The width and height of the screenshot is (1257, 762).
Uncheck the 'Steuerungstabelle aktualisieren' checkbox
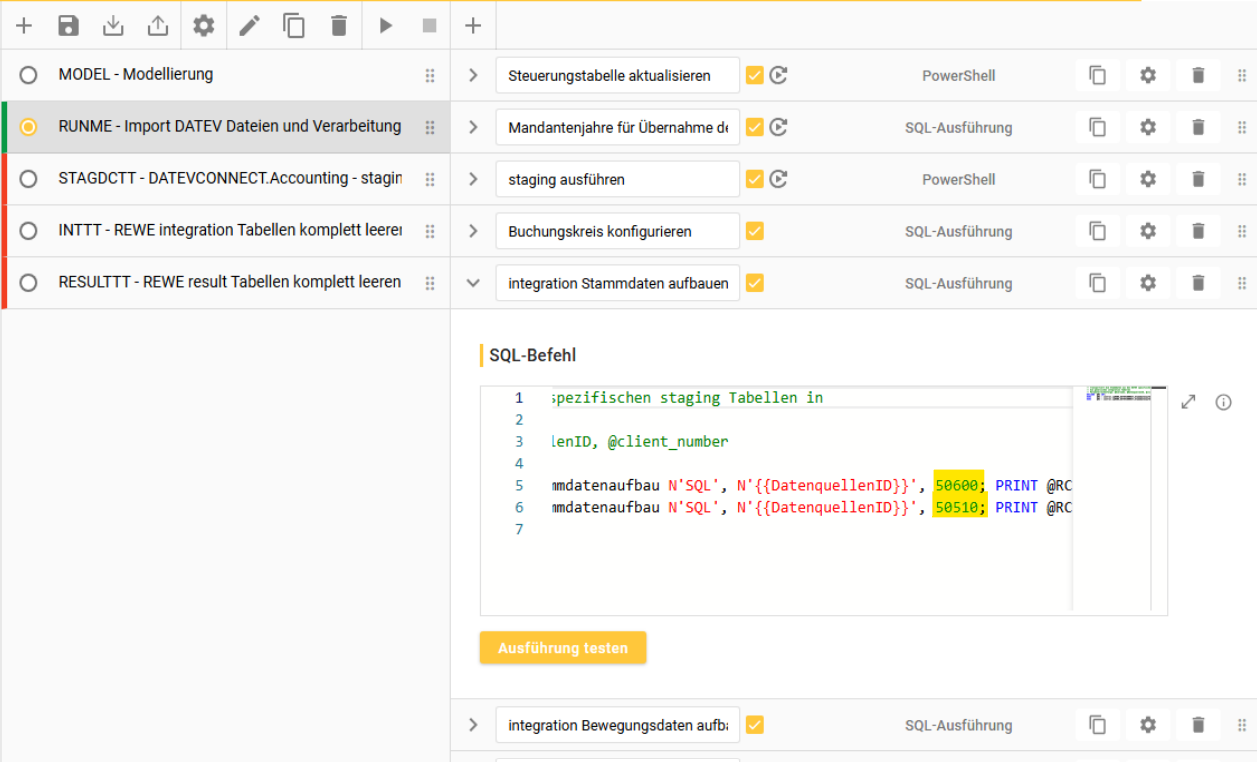[x=755, y=75]
